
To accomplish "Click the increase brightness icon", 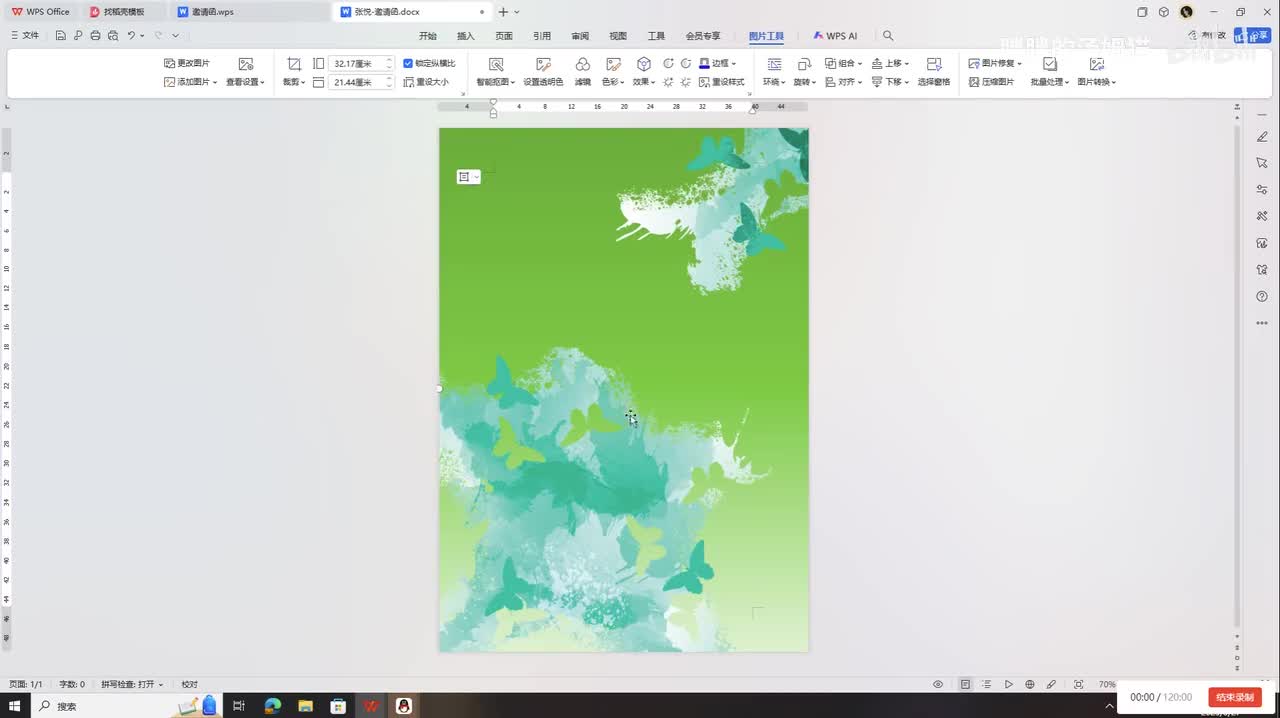I will coord(669,82).
